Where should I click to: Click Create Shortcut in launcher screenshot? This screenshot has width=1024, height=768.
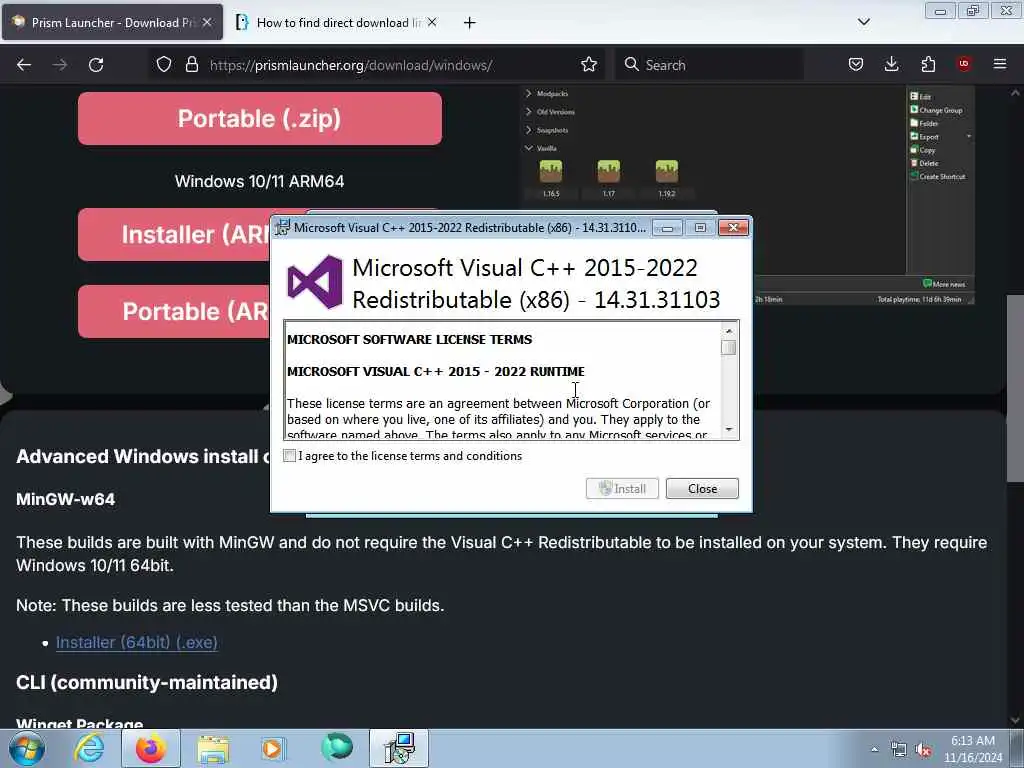tap(937, 177)
